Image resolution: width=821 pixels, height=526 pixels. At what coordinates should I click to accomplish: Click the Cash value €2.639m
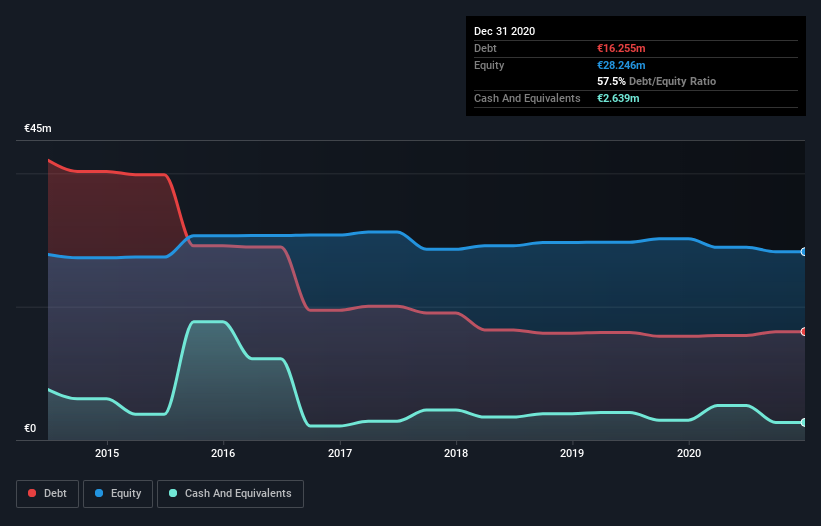coord(618,98)
